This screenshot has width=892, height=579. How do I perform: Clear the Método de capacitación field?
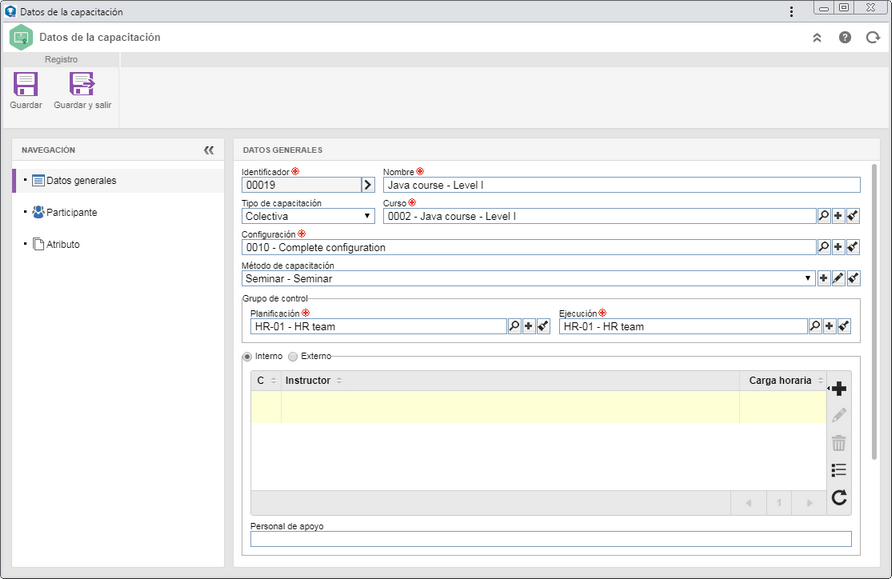[853, 279]
